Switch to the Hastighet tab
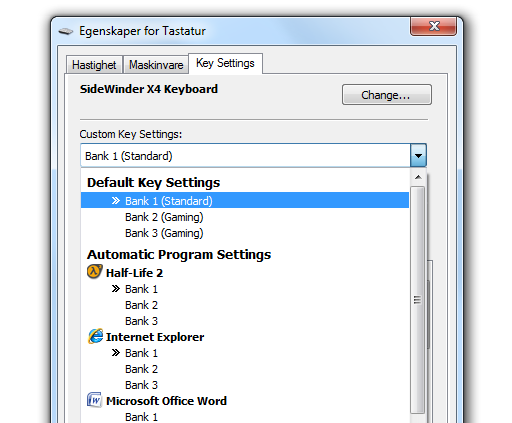This screenshot has width=512, height=423. 94,65
